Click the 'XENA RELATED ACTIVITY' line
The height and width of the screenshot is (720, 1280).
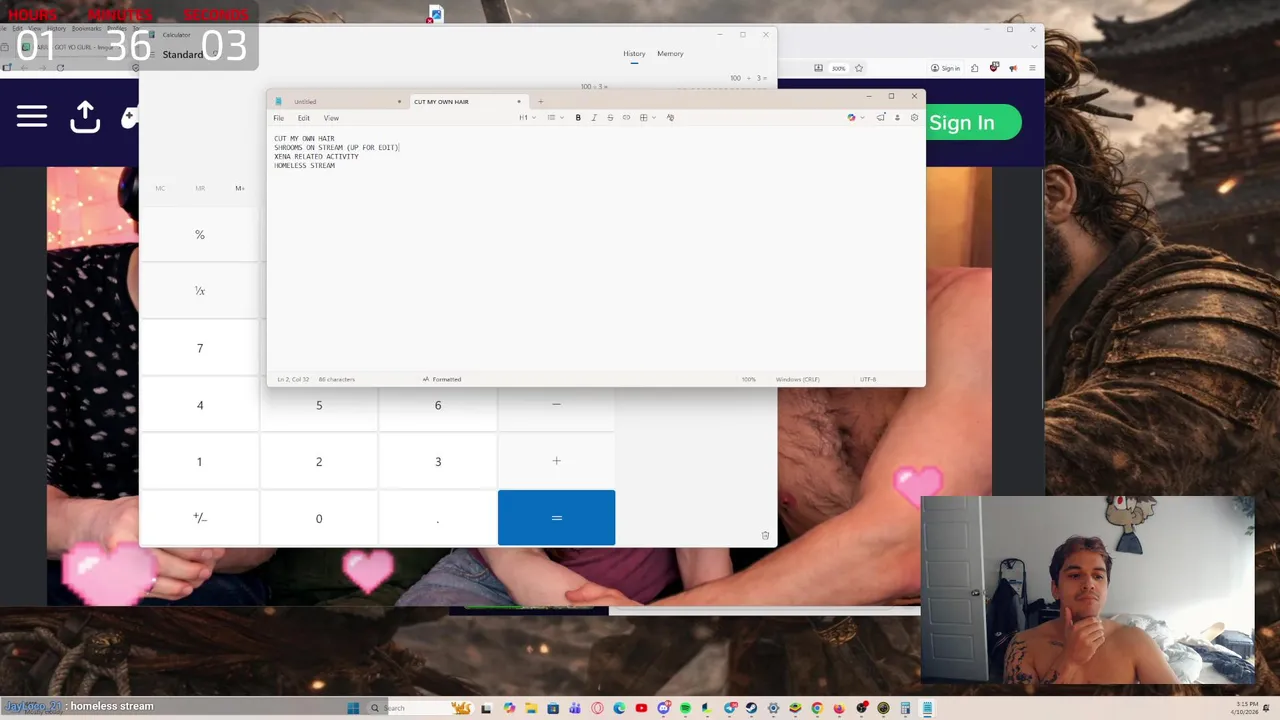[316, 157]
